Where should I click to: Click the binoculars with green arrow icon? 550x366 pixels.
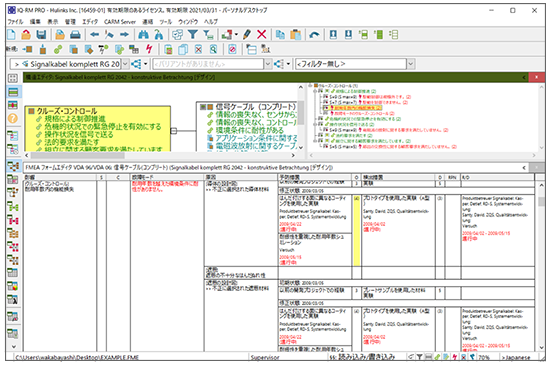click(159, 34)
